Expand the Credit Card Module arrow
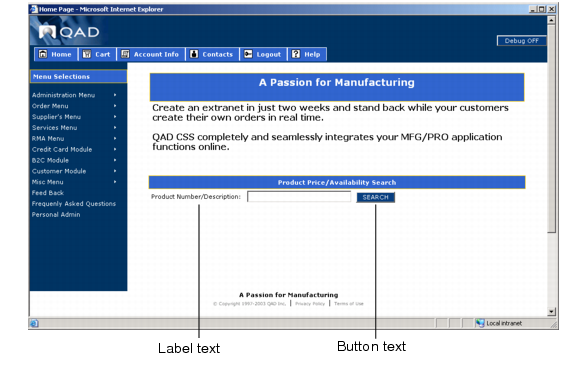The height and width of the screenshot is (365, 585). click(115, 149)
